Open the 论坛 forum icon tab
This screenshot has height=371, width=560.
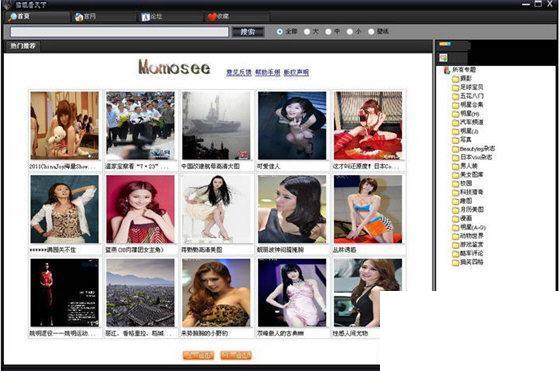pyautogui.click(x=151, y=17)
